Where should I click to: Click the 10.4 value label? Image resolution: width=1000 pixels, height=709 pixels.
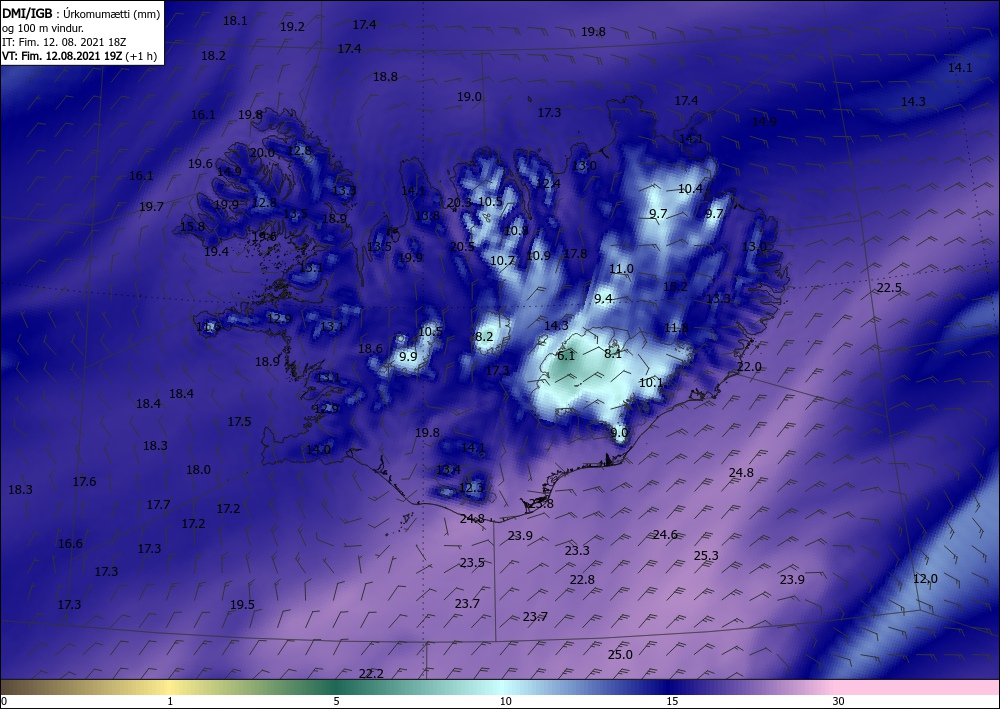[690, 188]
